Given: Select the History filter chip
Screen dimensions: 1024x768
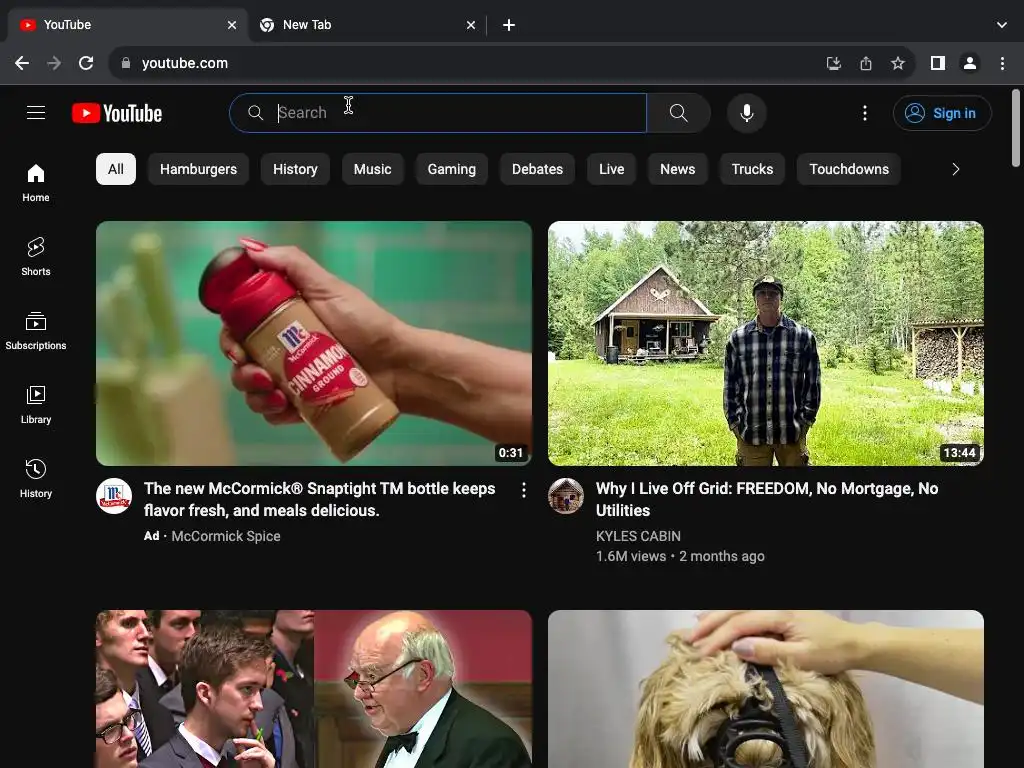Looking at the screenshot, I should [x=295, y=169].
